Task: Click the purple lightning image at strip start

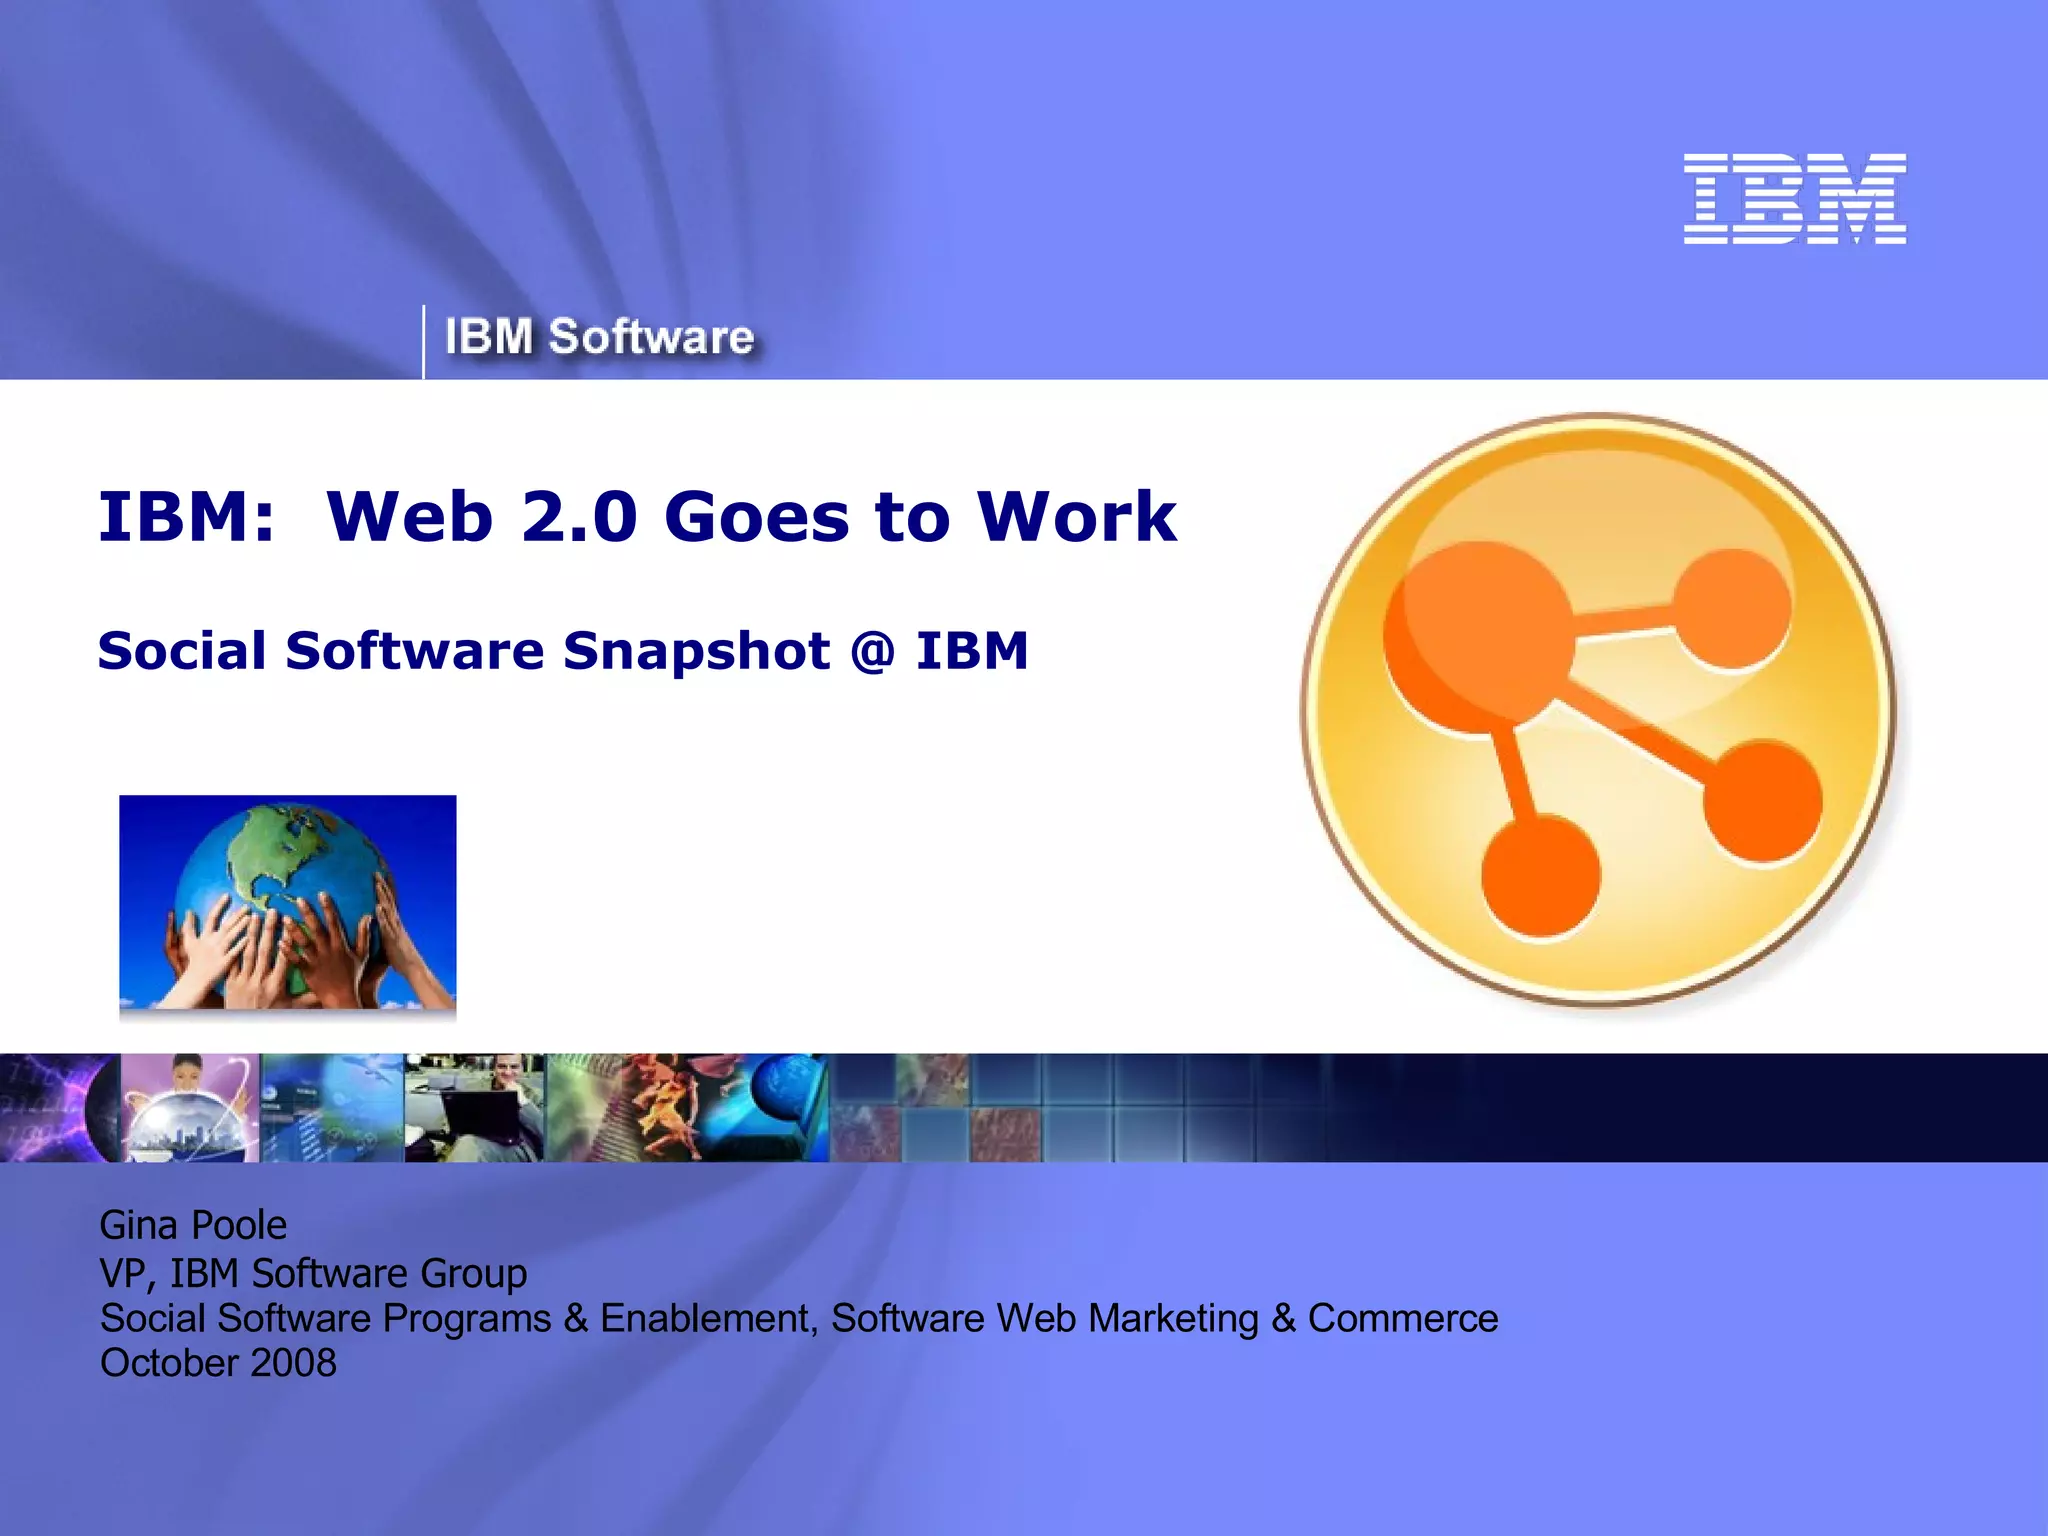Action: click(58, 1107)
